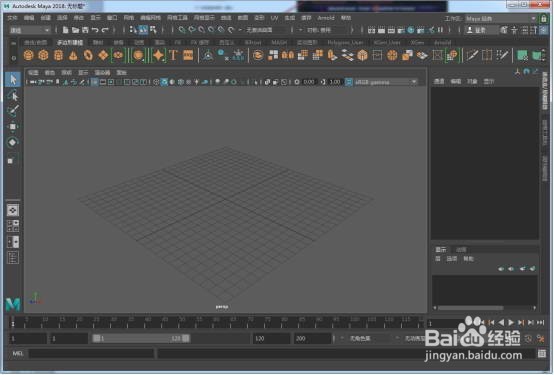Create a polygon cube from the shelf
The width and height of the screenshot is (554, 375).
point(43,55)
